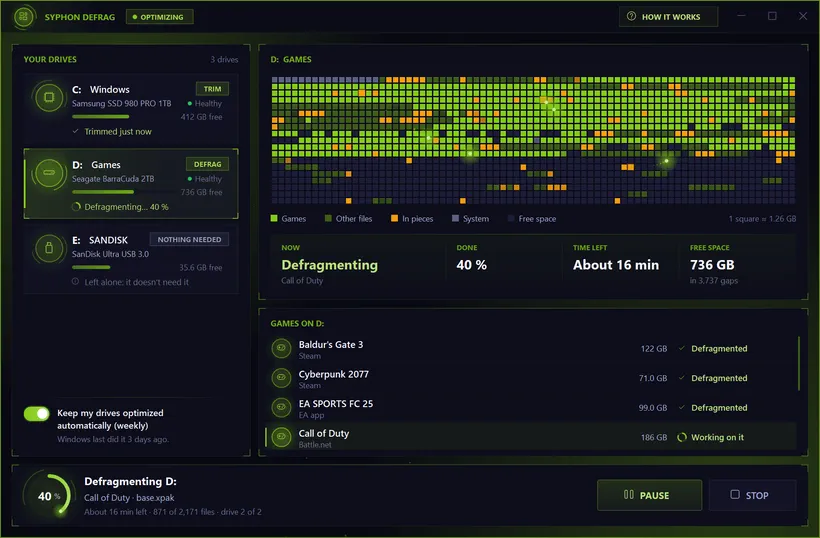Click 'Windows last did it 3 days ago.' text
This screenshot has height=538, width=820.
point(112,439)
